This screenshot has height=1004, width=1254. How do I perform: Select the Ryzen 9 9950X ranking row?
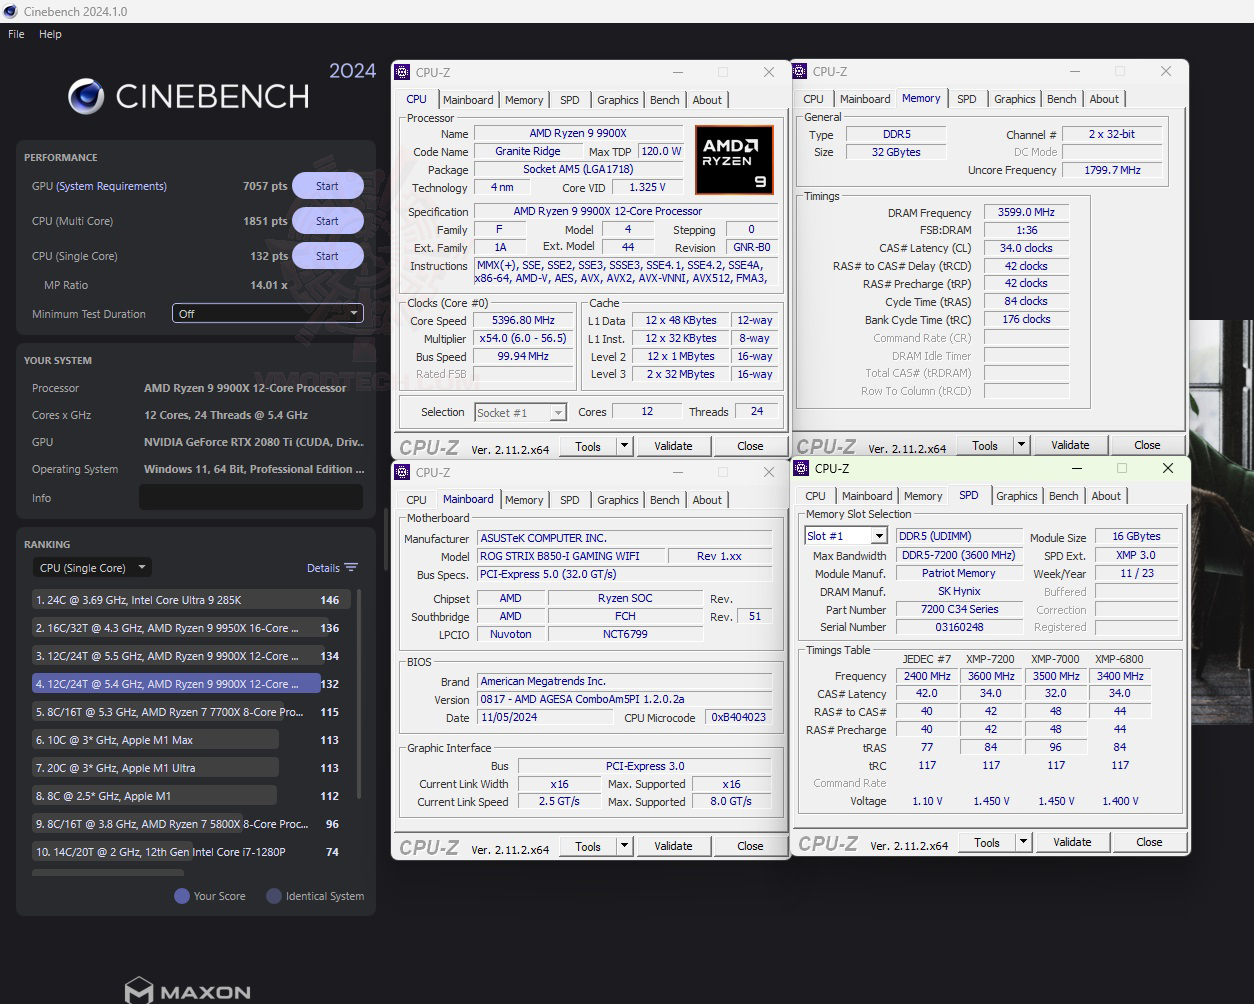tap(187, 628)
